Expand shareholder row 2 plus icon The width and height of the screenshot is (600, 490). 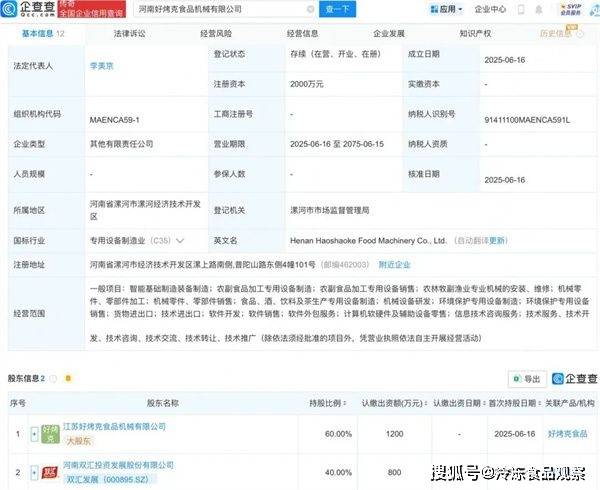point(34,473)
